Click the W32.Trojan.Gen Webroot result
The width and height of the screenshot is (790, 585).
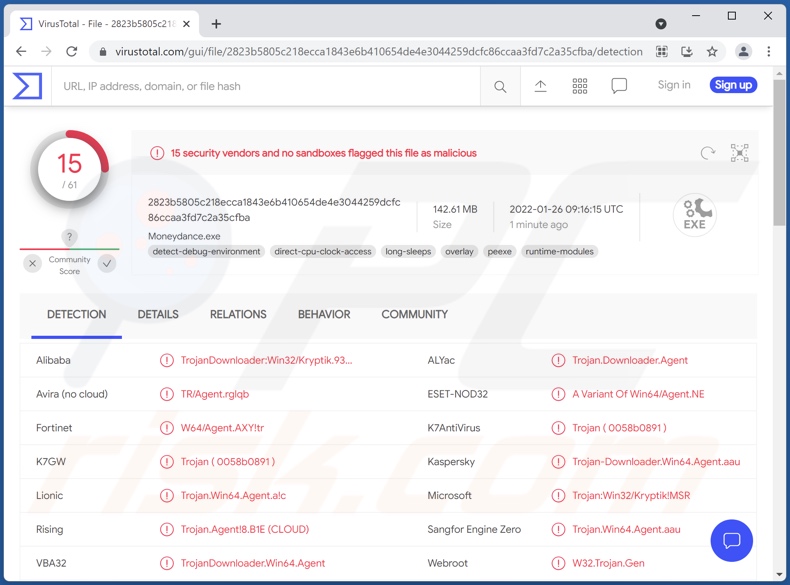pos(608,563)
